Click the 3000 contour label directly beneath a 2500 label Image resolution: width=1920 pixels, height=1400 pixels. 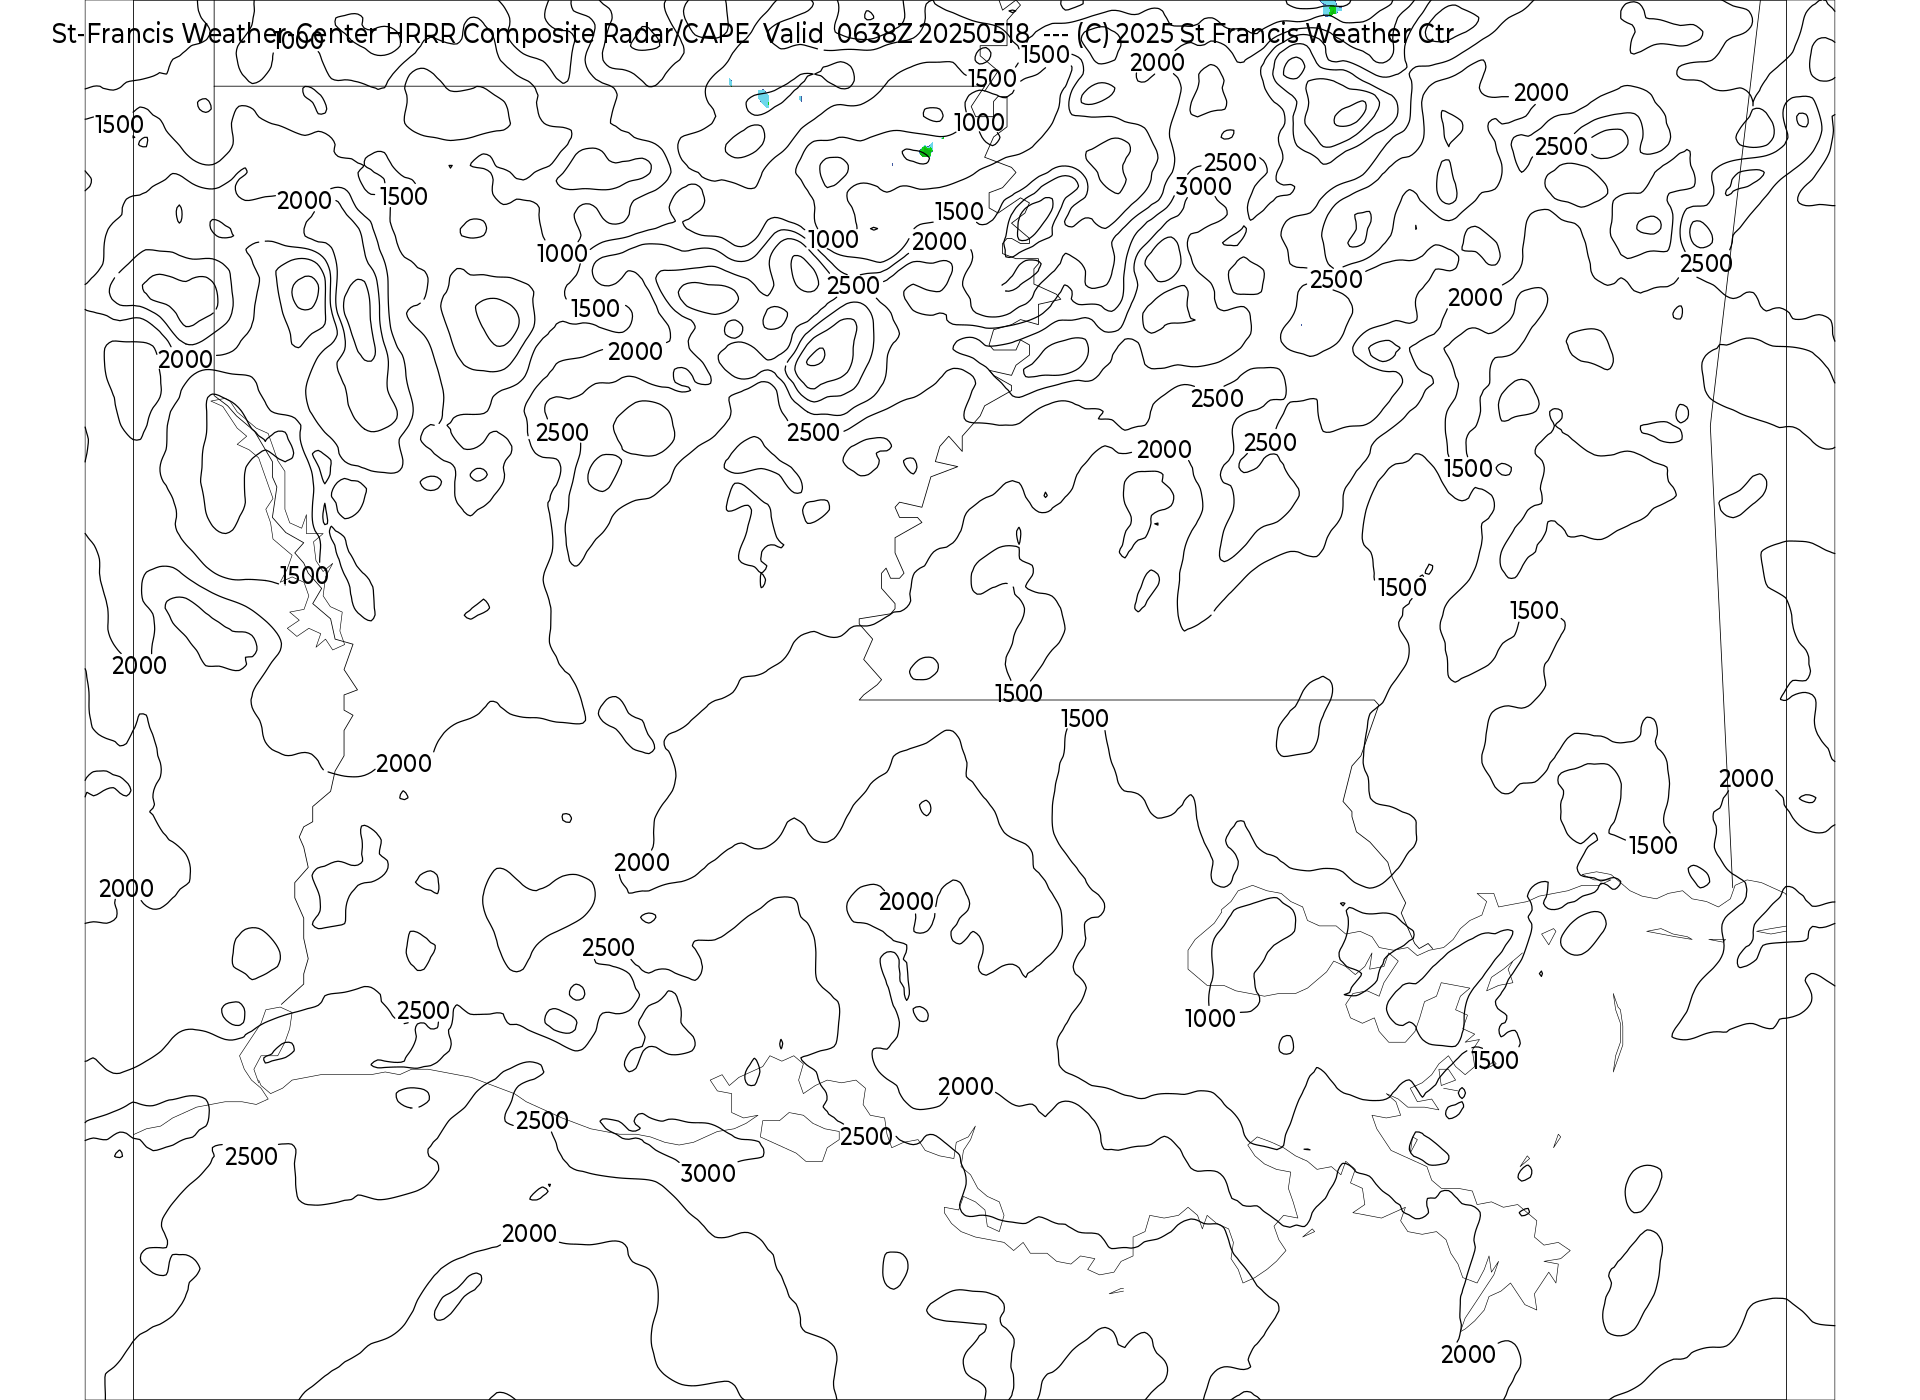(x=1204, y=187)
